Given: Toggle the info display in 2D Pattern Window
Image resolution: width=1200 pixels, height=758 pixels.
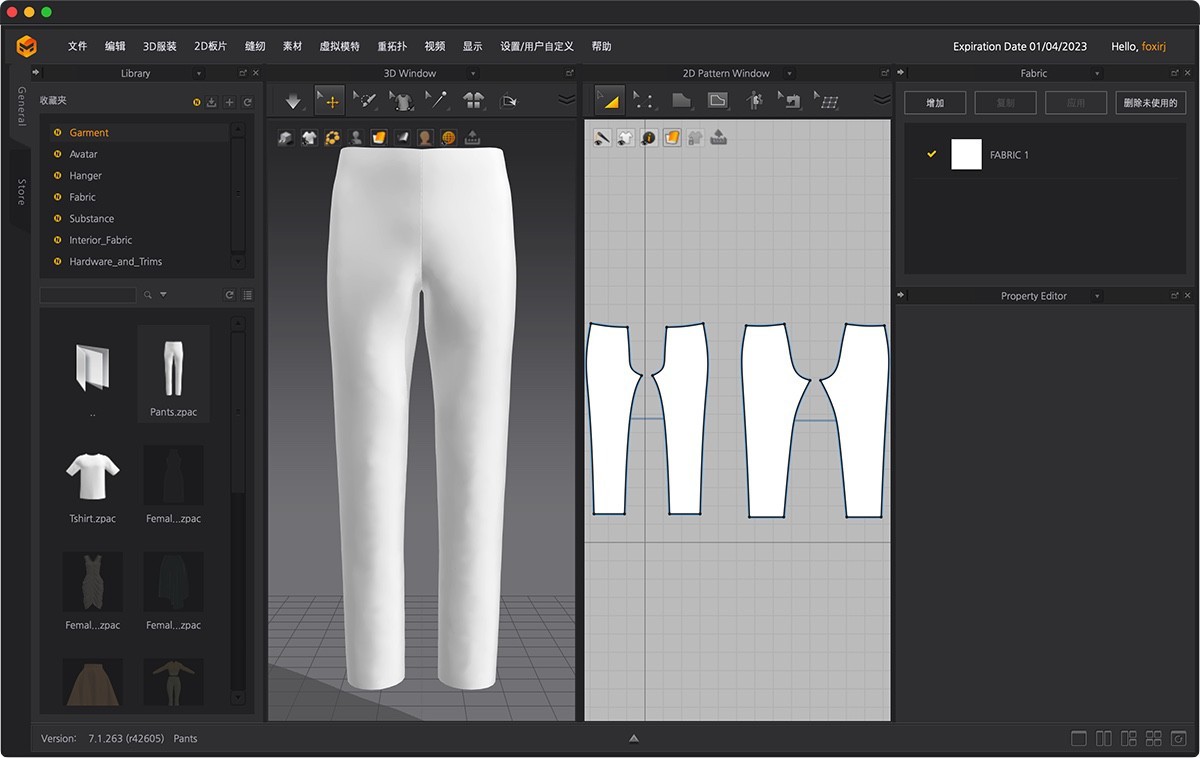Looking at the screenshot, I should click(x=649, y=138).
